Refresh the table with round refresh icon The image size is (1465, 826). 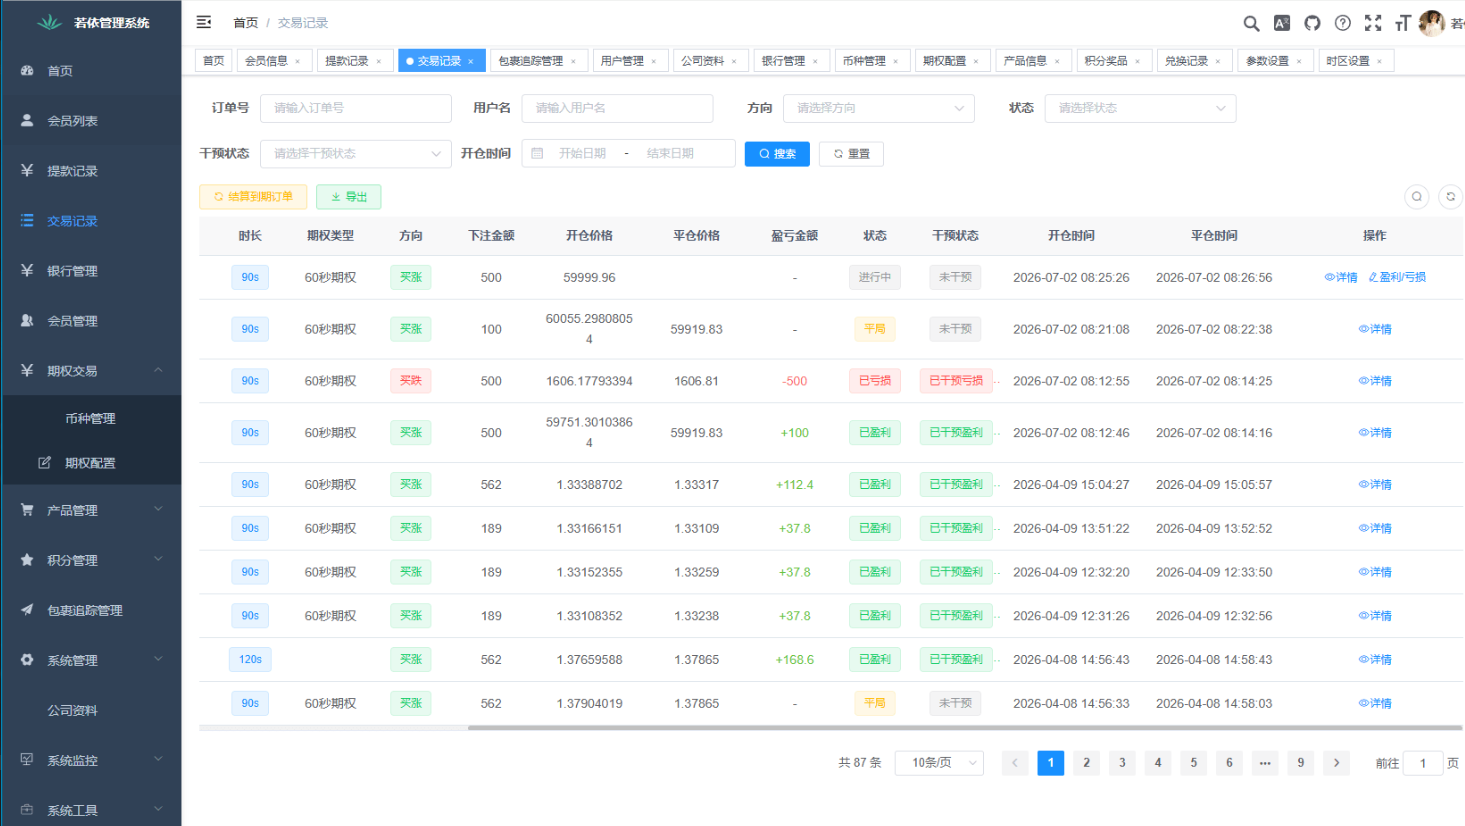tap(1451, 197)
